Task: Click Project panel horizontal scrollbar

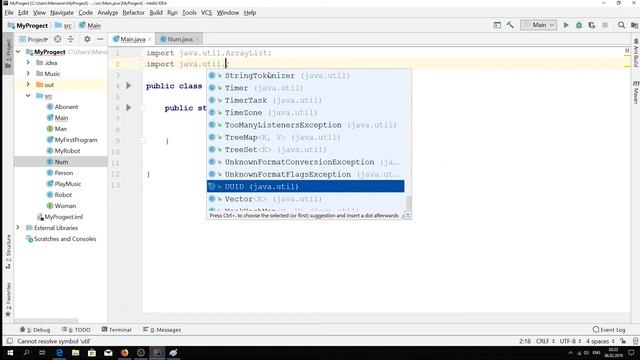Action: pyautogui.click(x=46, y=321)
